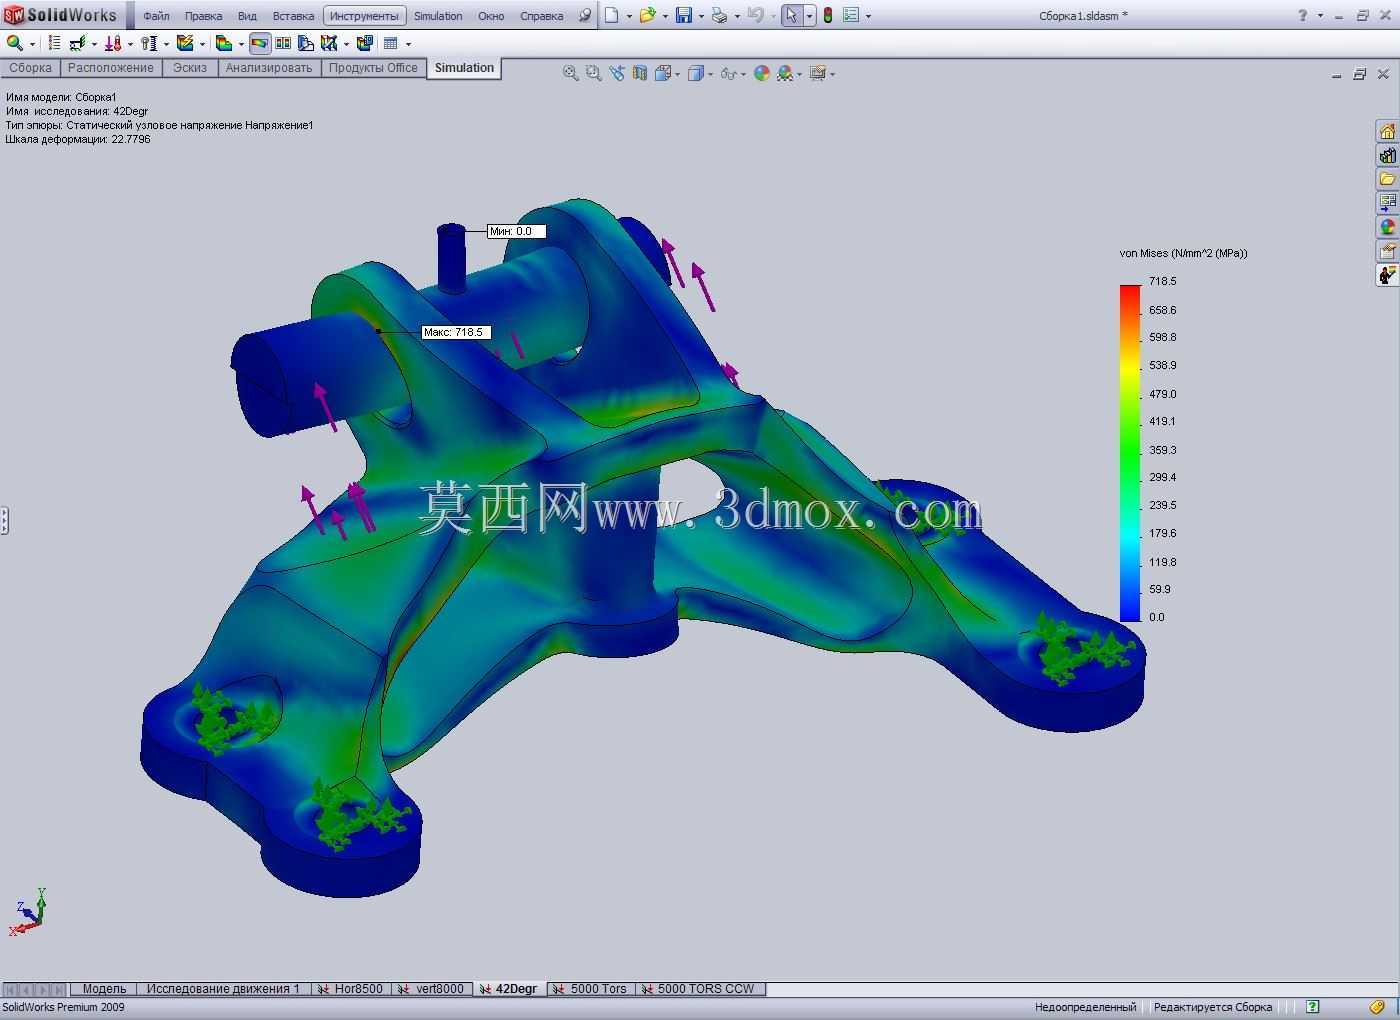Click the table options toolbar icon

391,43
